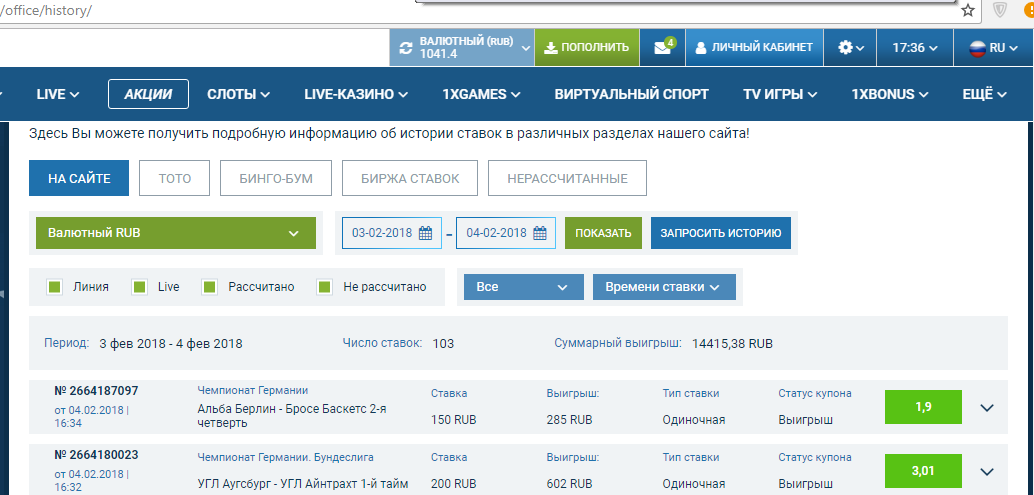Click the 03-02-2018 start date field

(x=383, y=233)
